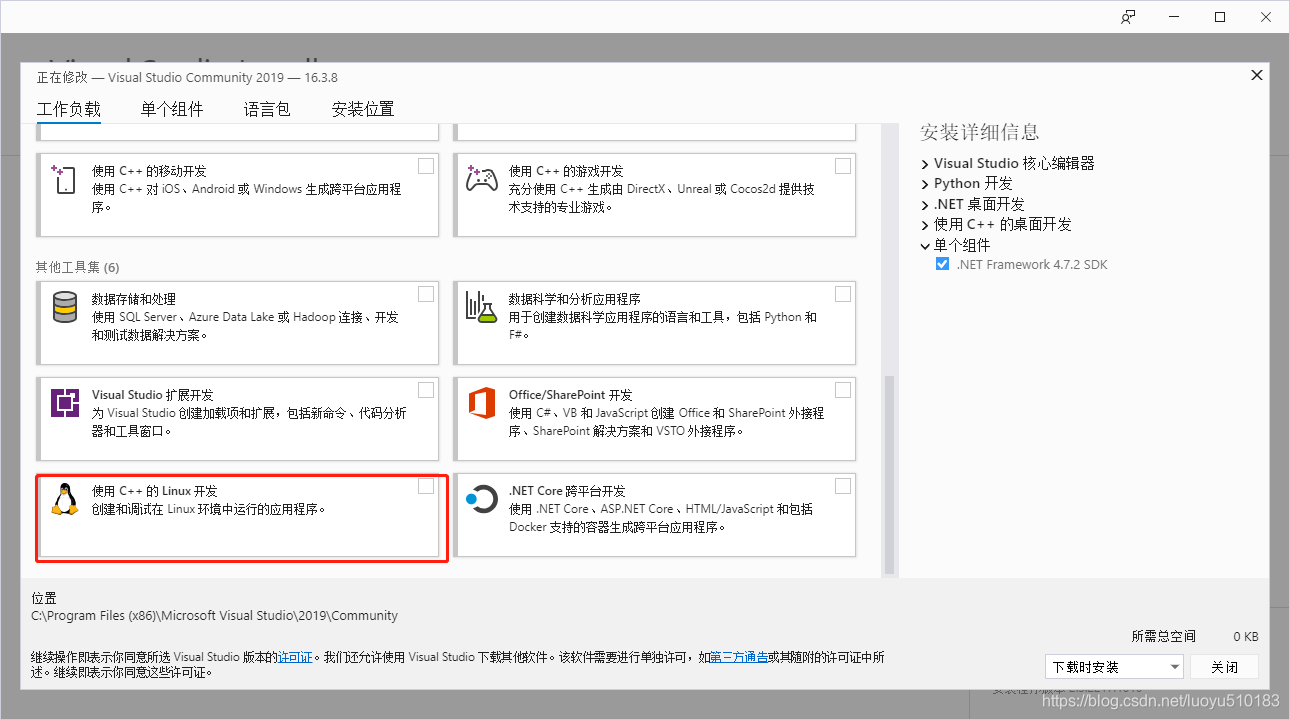
Task: Click the 使用 C++ 的 Linux 开发 title
Action: click(x=154, y=491)
